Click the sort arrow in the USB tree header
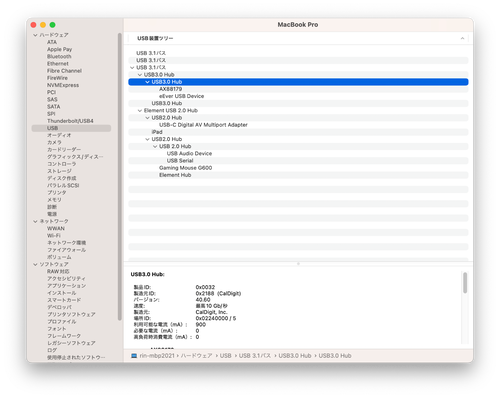Image resolution: width=500 pixels, height=398 pixels. [x=462, y=38]
